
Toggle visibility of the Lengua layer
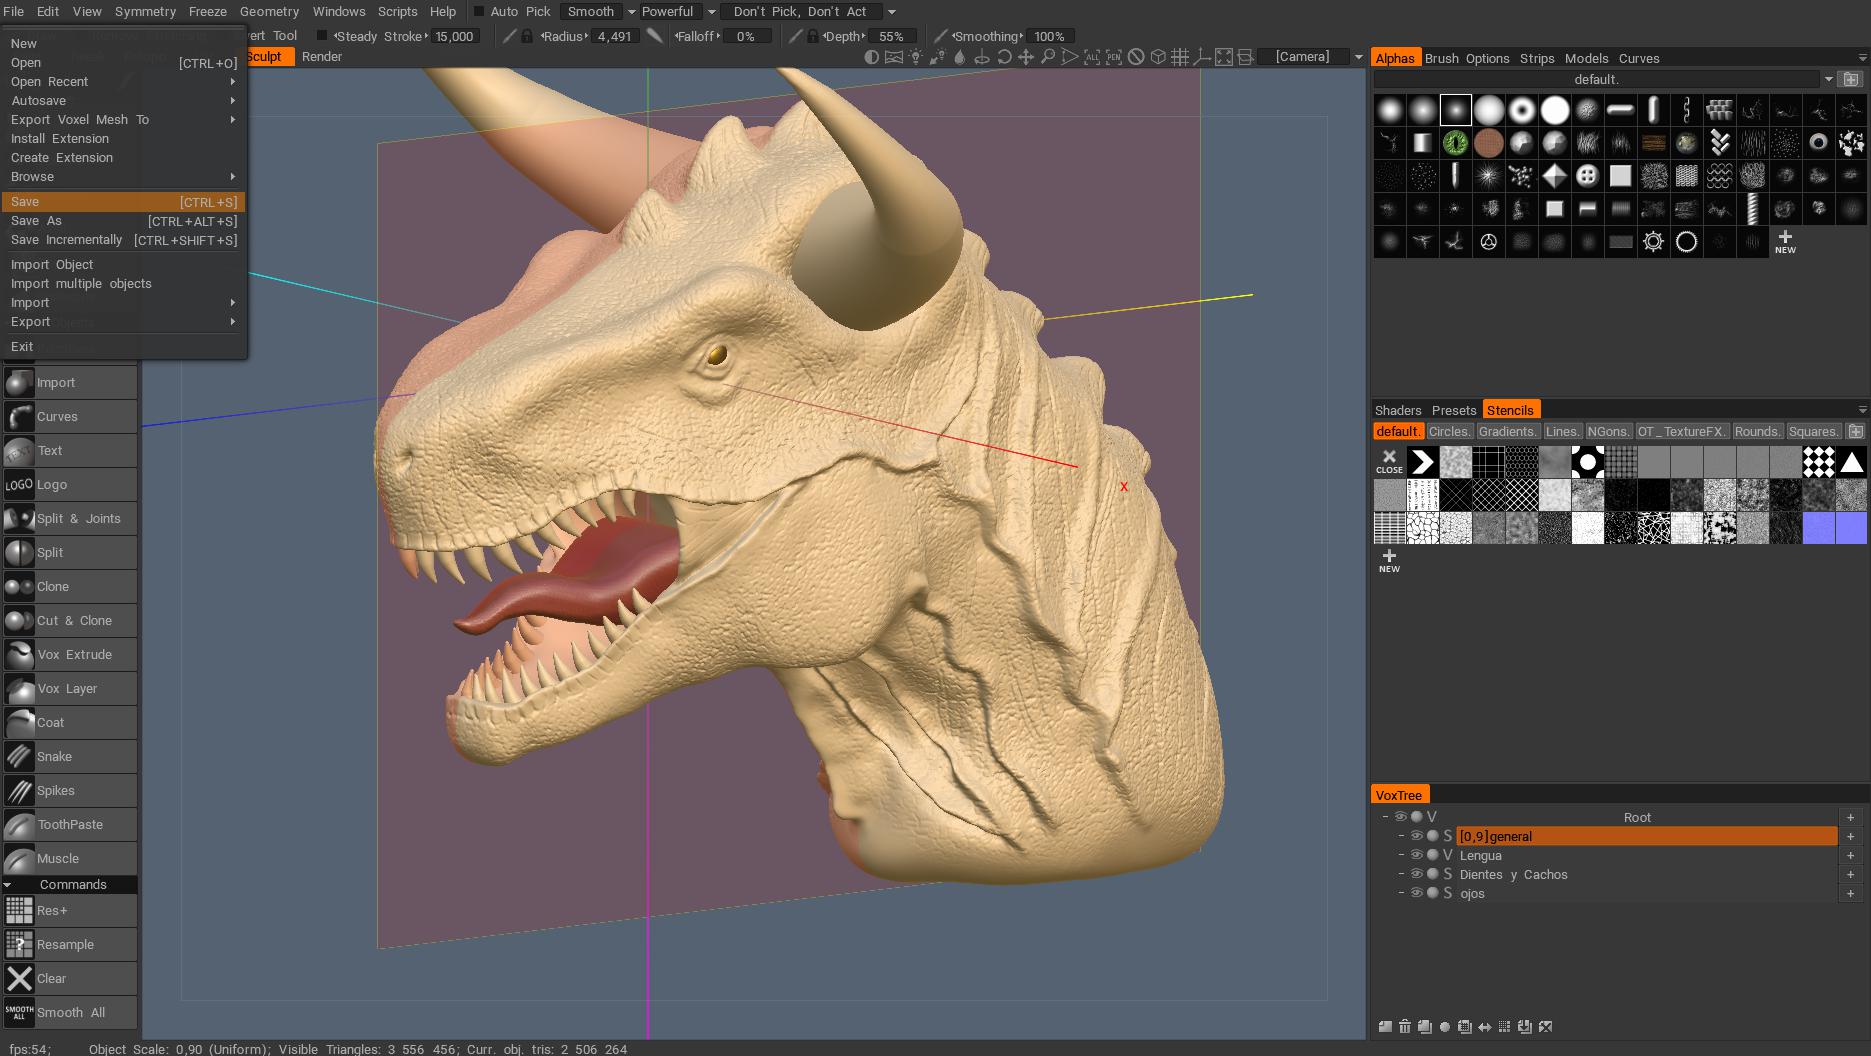pos(1416,855)
